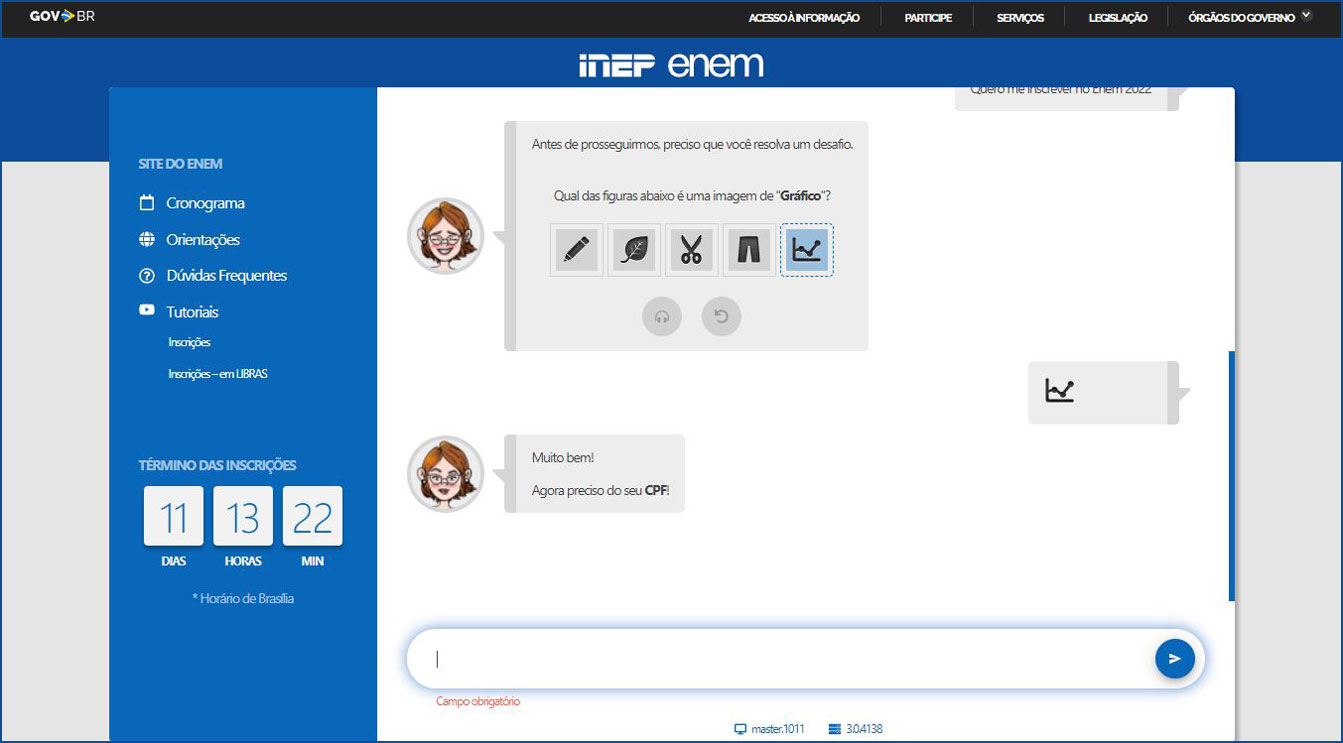The width and height of the screenshot is (1343, 743).
Task: Open the Cronograma page
Action: coord(205,203)
